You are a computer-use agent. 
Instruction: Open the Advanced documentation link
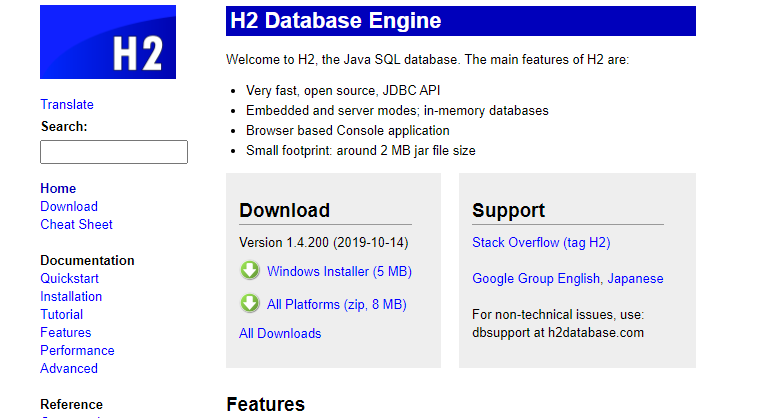[x=69, y=368]
